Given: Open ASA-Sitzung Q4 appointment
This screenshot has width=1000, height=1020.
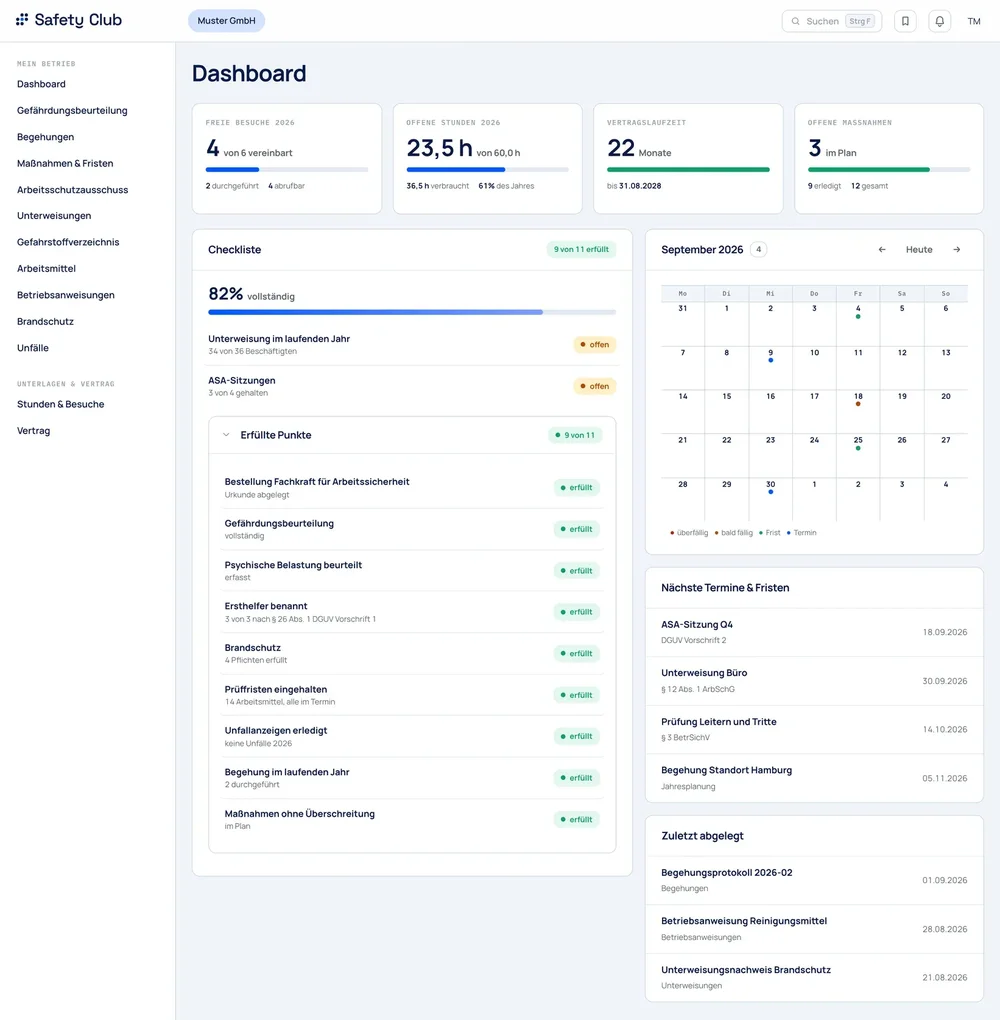Looking at the screenshot, I should pyautogui.click(x=814, y=632).
